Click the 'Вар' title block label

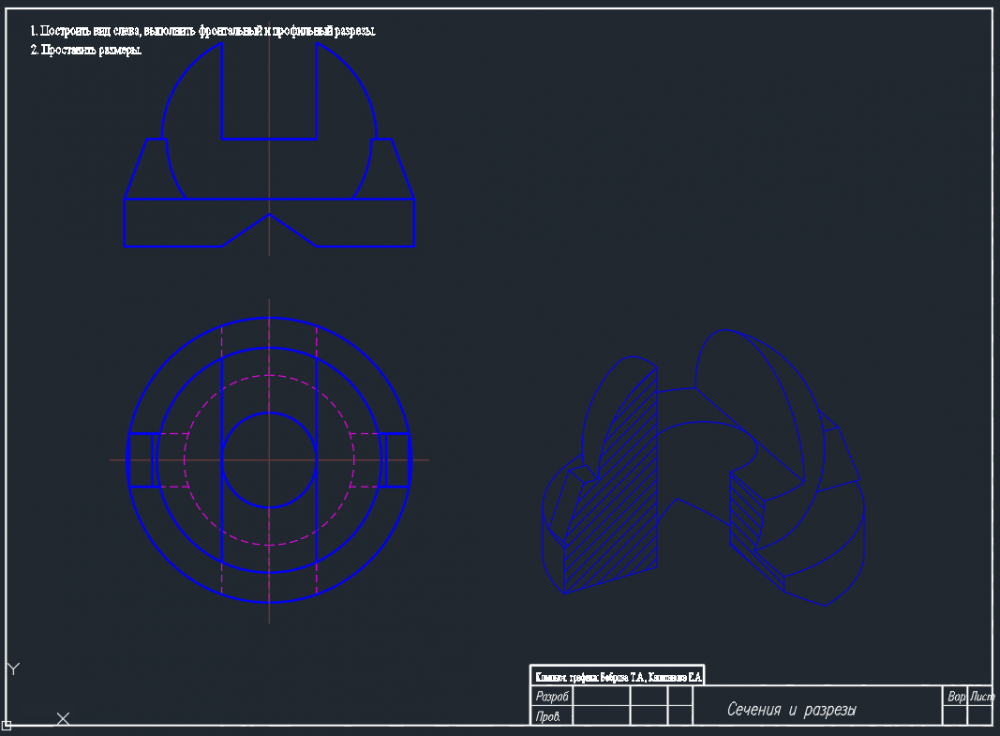click(x=955, y=696)
